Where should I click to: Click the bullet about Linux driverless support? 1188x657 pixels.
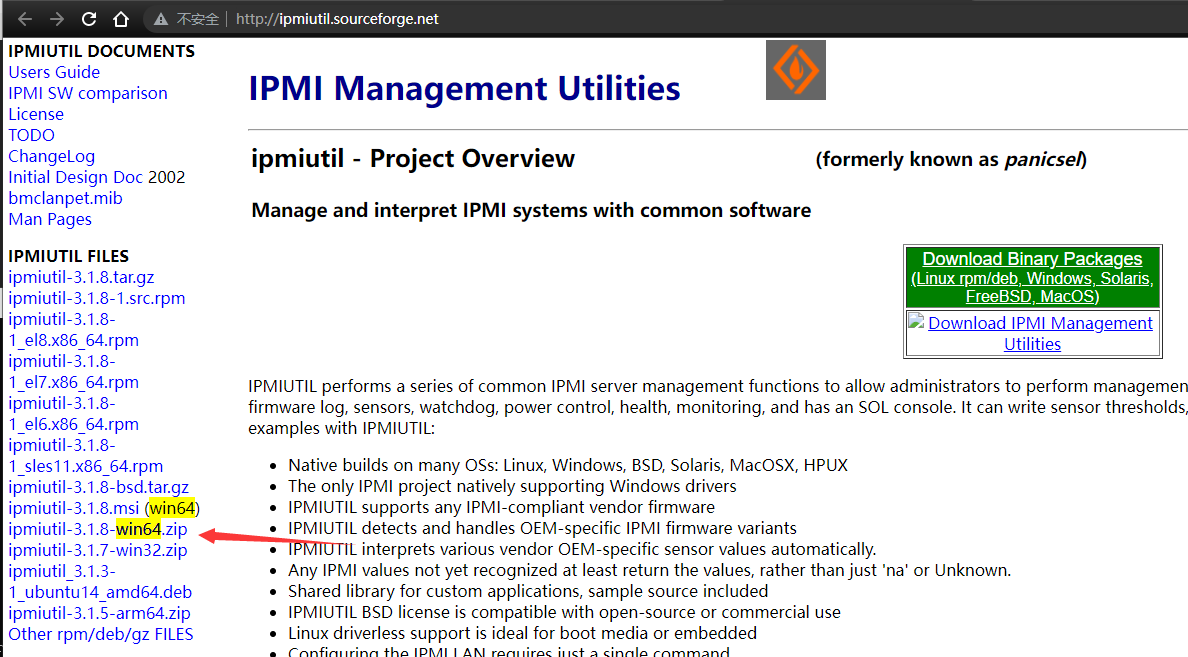(x=522, y=634)
